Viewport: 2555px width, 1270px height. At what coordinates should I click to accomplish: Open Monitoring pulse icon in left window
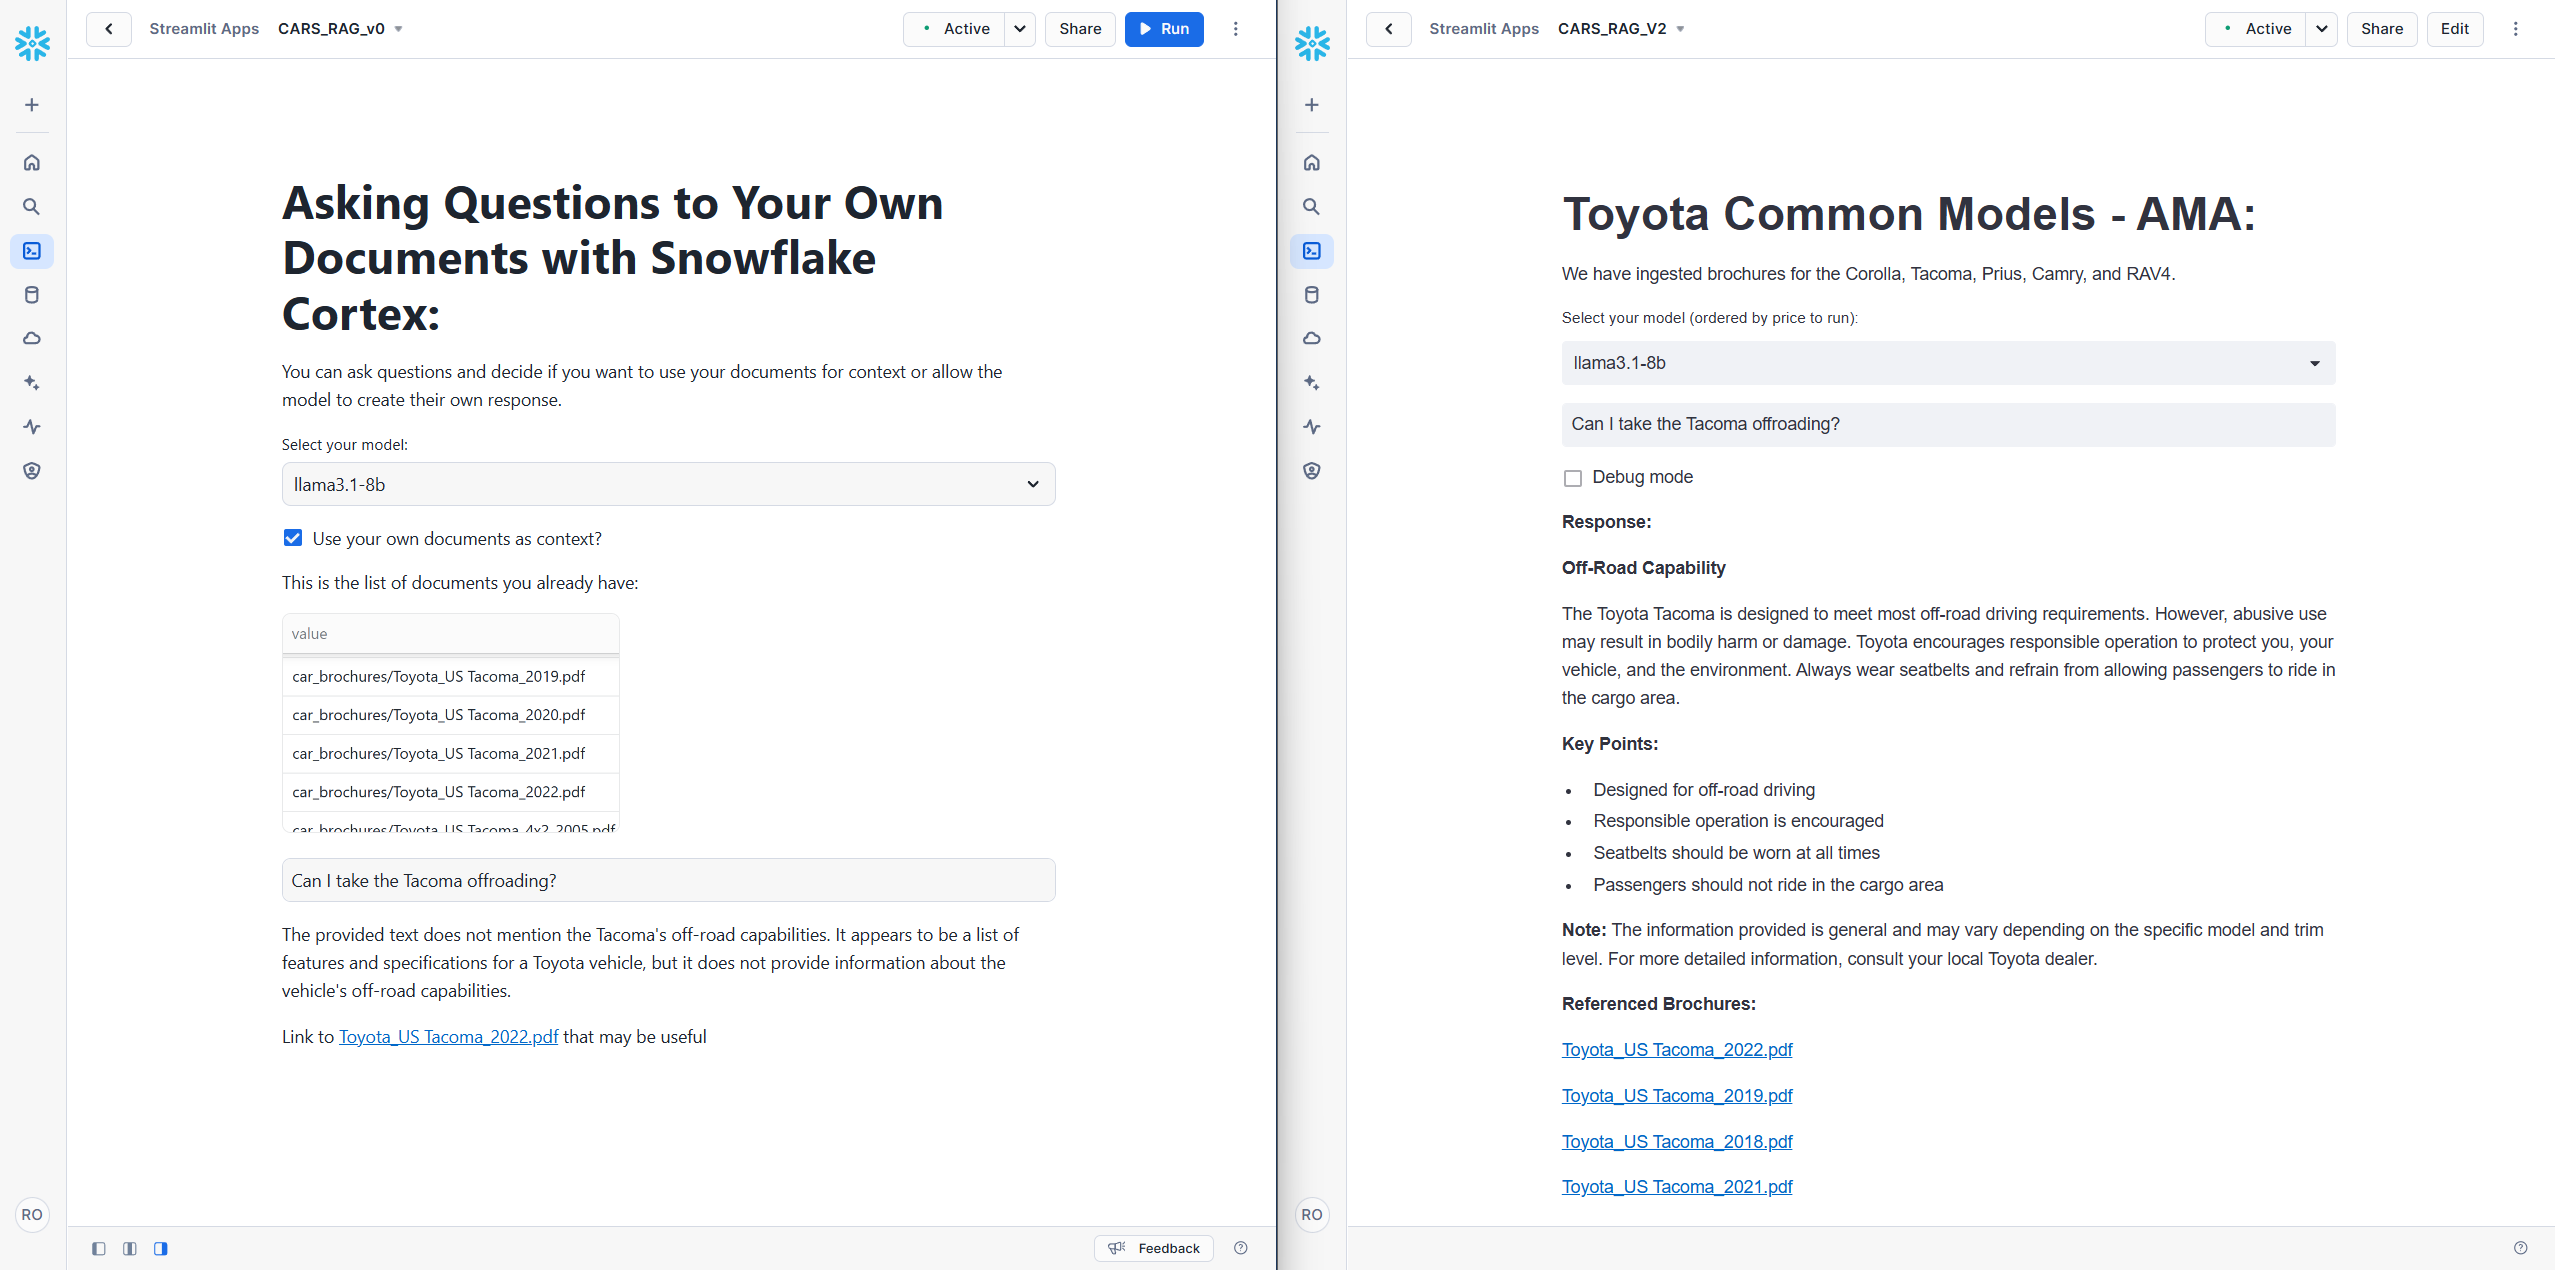pos(32,427)
